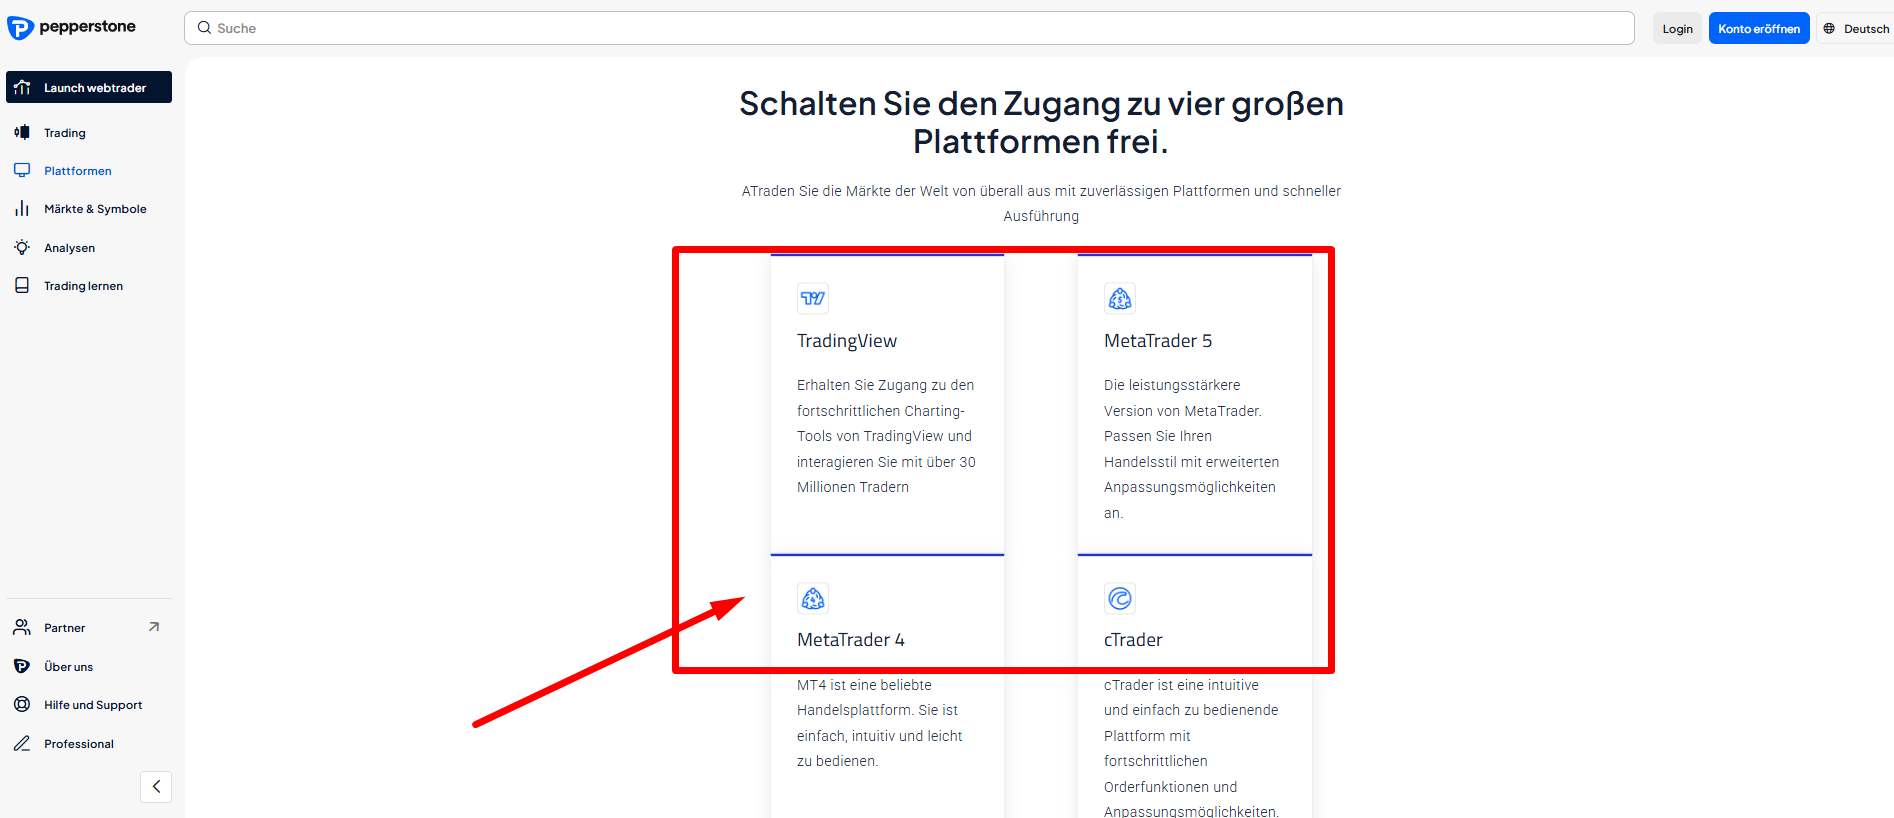Click the Plattformen monitor icon
Image resolution: width=1894 pixels, height=818 pixels.
pos(22,170)
